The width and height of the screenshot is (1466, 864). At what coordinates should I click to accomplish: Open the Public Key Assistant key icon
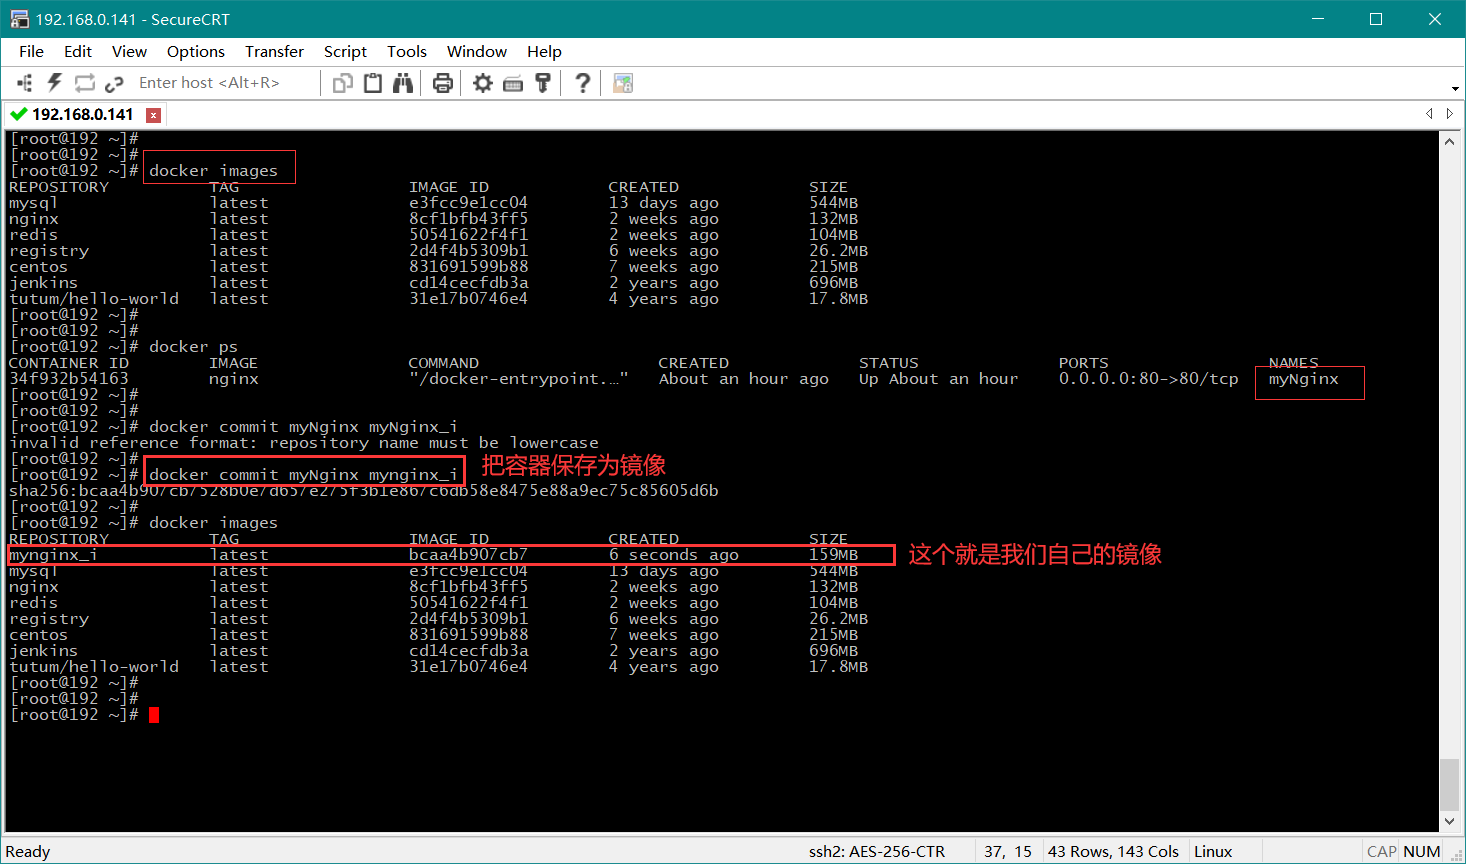coord(543,83)
